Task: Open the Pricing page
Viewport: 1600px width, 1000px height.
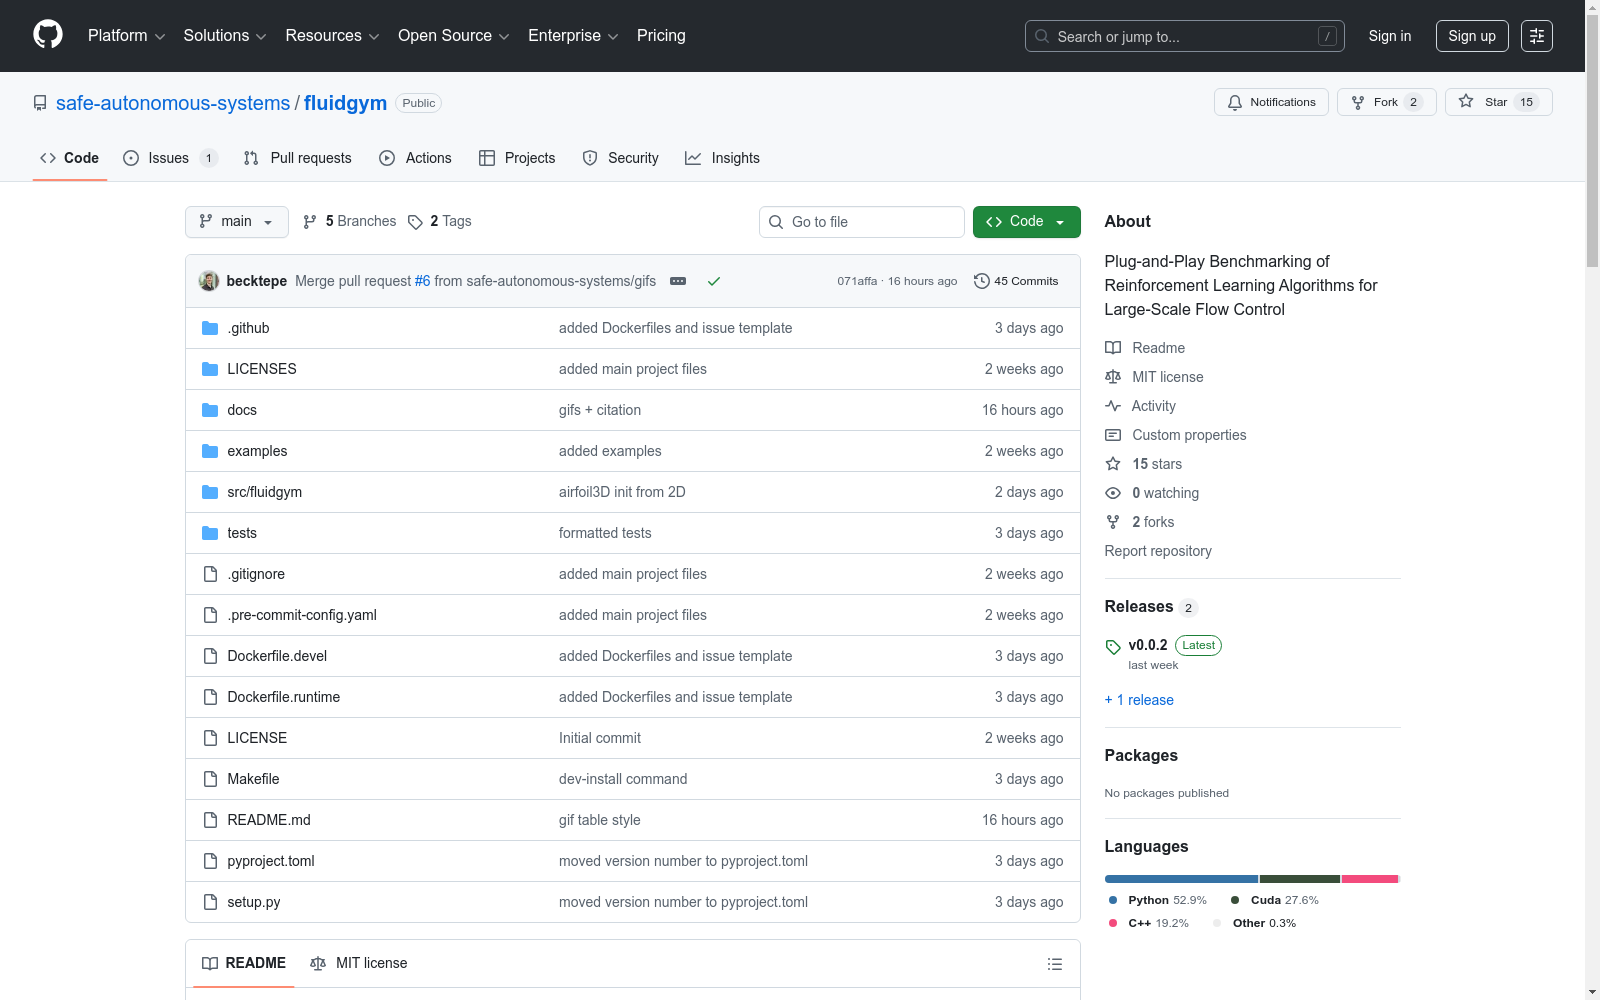Action: (x=661, y=35)
